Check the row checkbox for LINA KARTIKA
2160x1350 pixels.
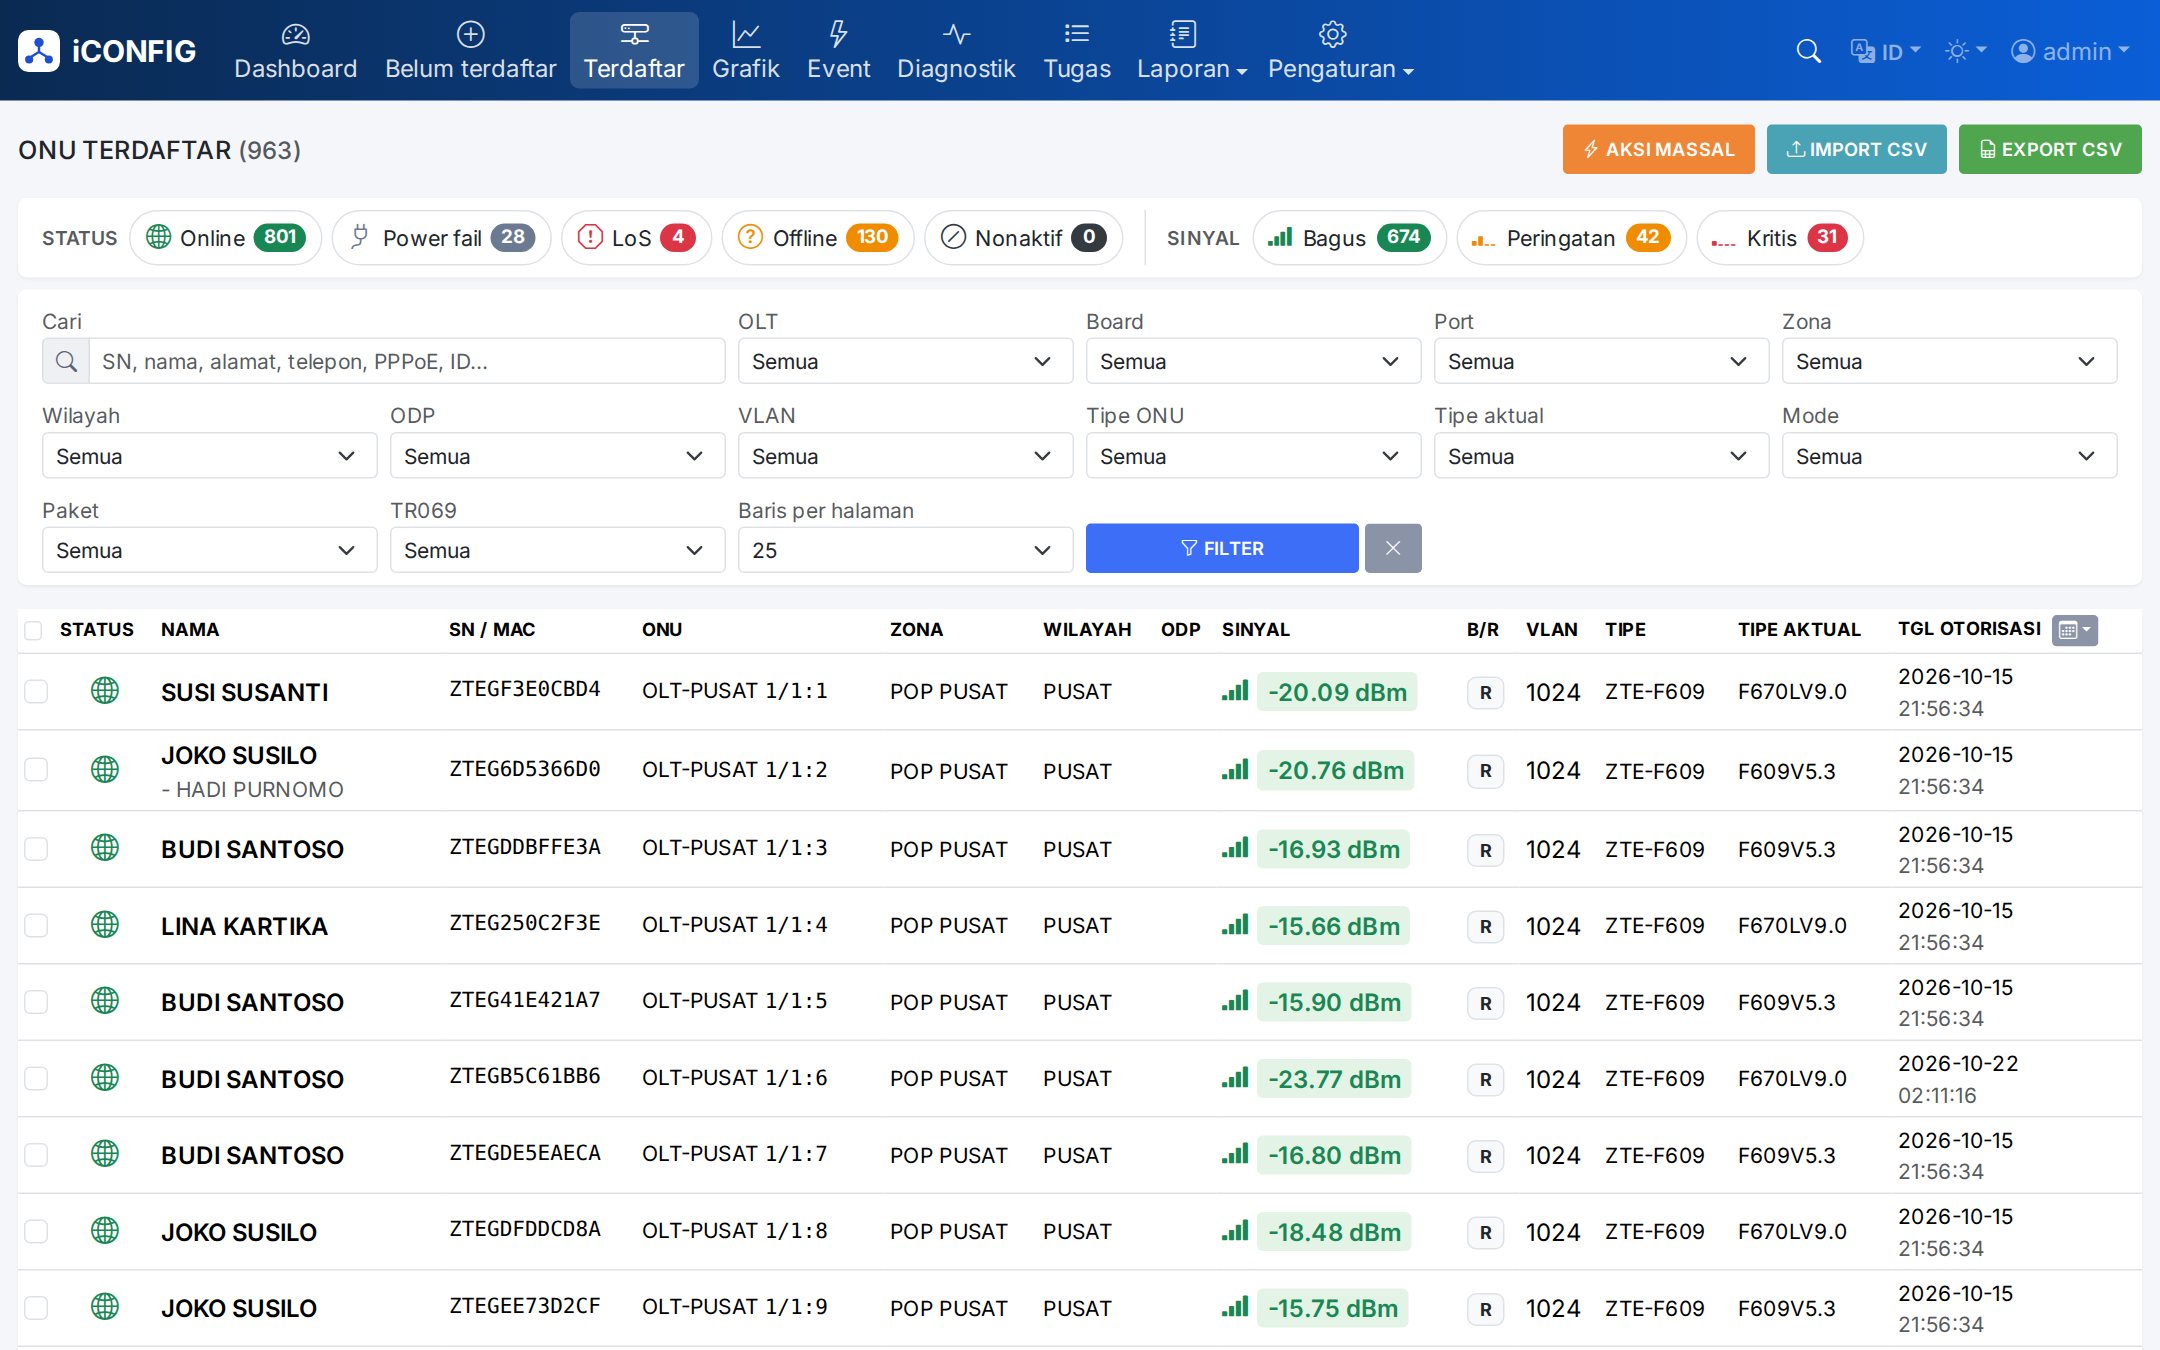point(36,925)
